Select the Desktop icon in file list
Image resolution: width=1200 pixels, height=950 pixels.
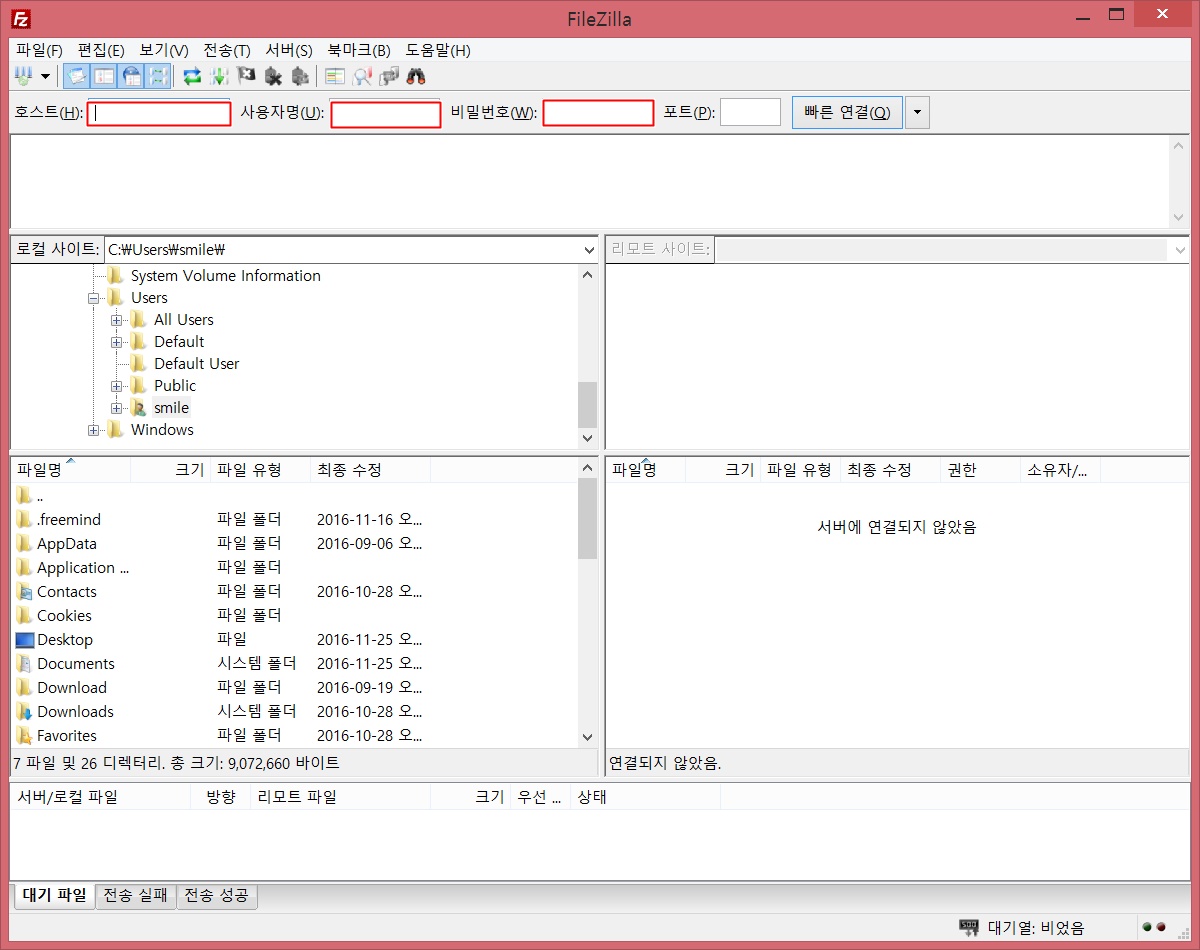(25, 640)
